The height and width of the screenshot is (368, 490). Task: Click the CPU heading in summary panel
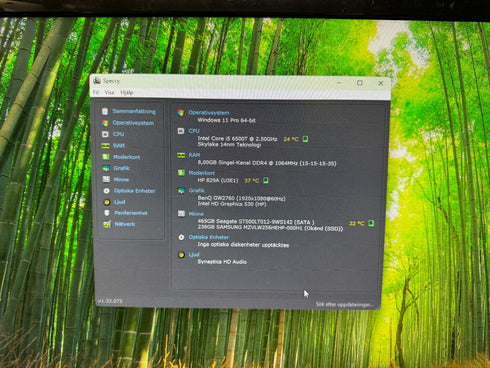click(194, 131)
